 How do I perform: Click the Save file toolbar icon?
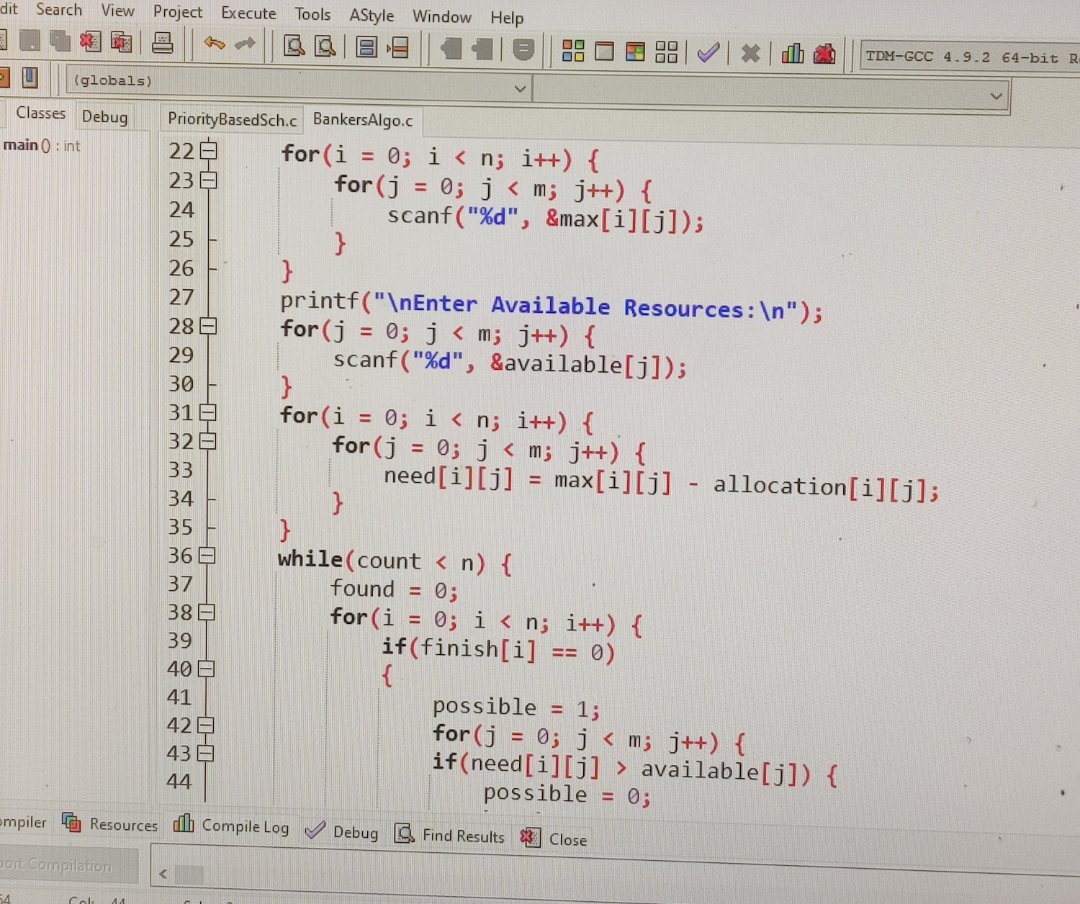(x=29, y=41)
